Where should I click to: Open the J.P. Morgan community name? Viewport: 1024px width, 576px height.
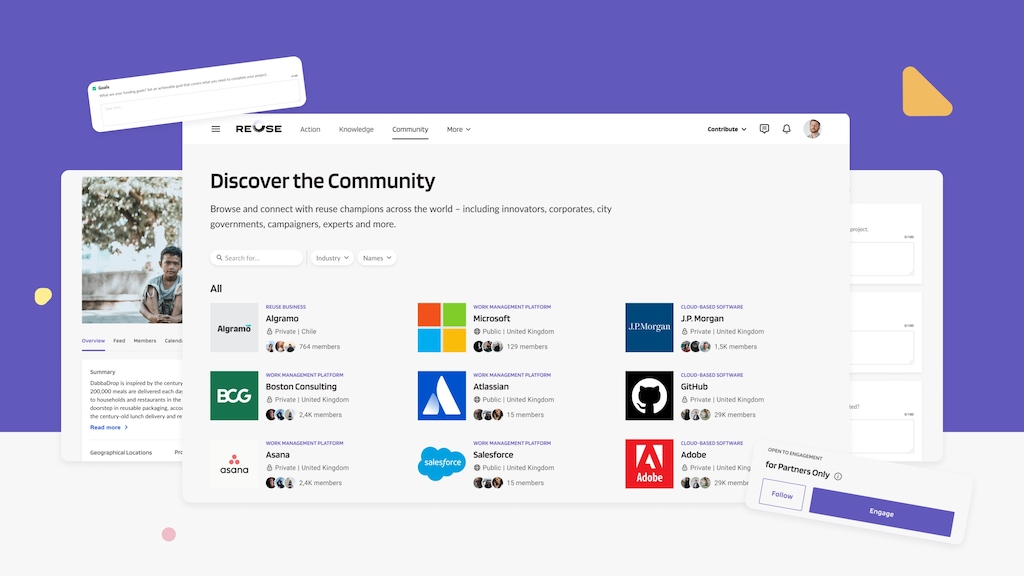[x=702, y=319]
